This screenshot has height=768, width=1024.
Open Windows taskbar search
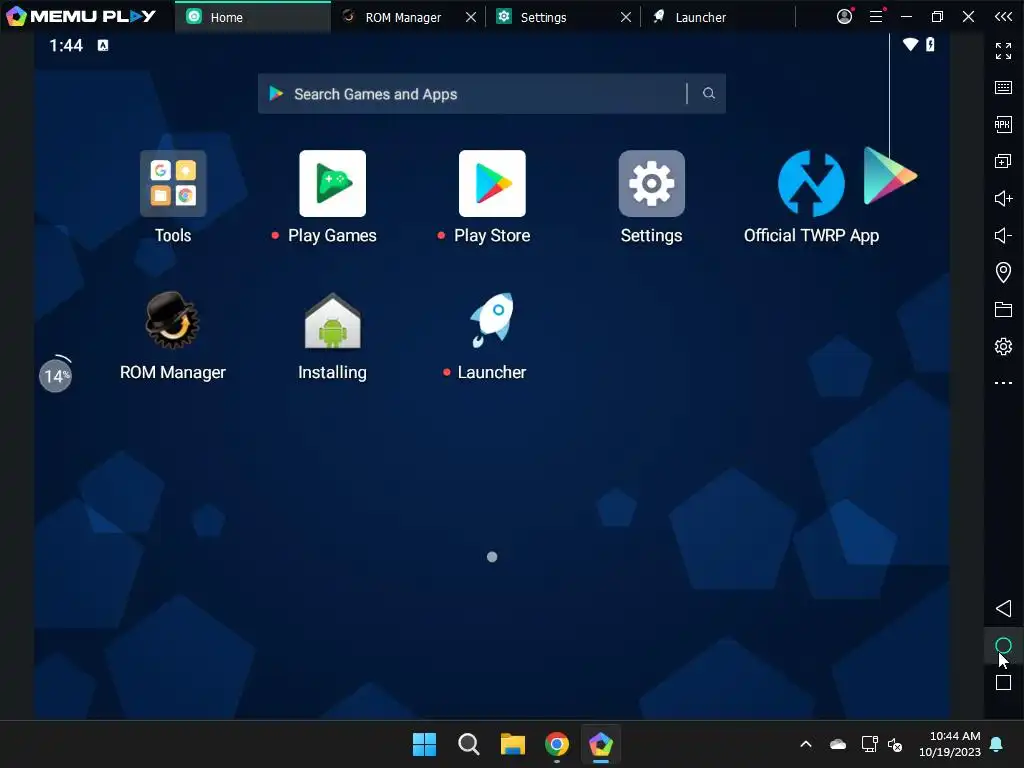click(468, 744)
